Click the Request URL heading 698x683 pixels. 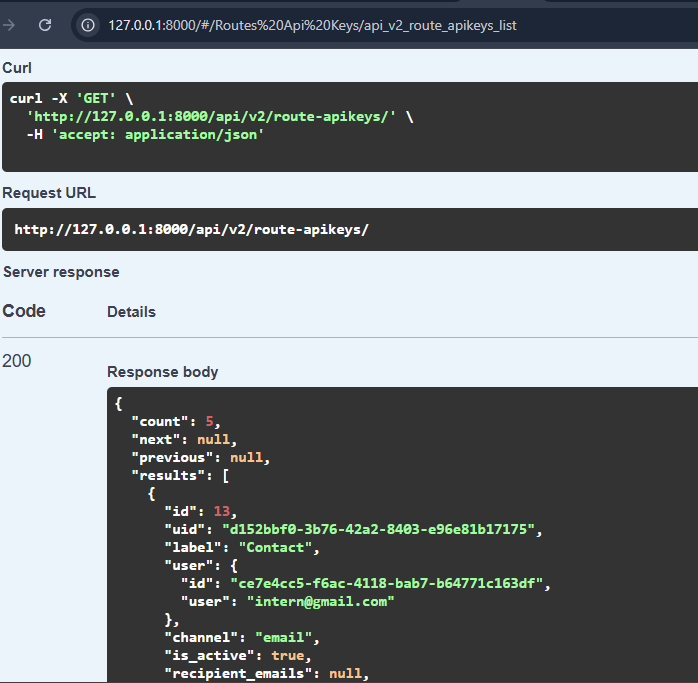click(49, 193)
